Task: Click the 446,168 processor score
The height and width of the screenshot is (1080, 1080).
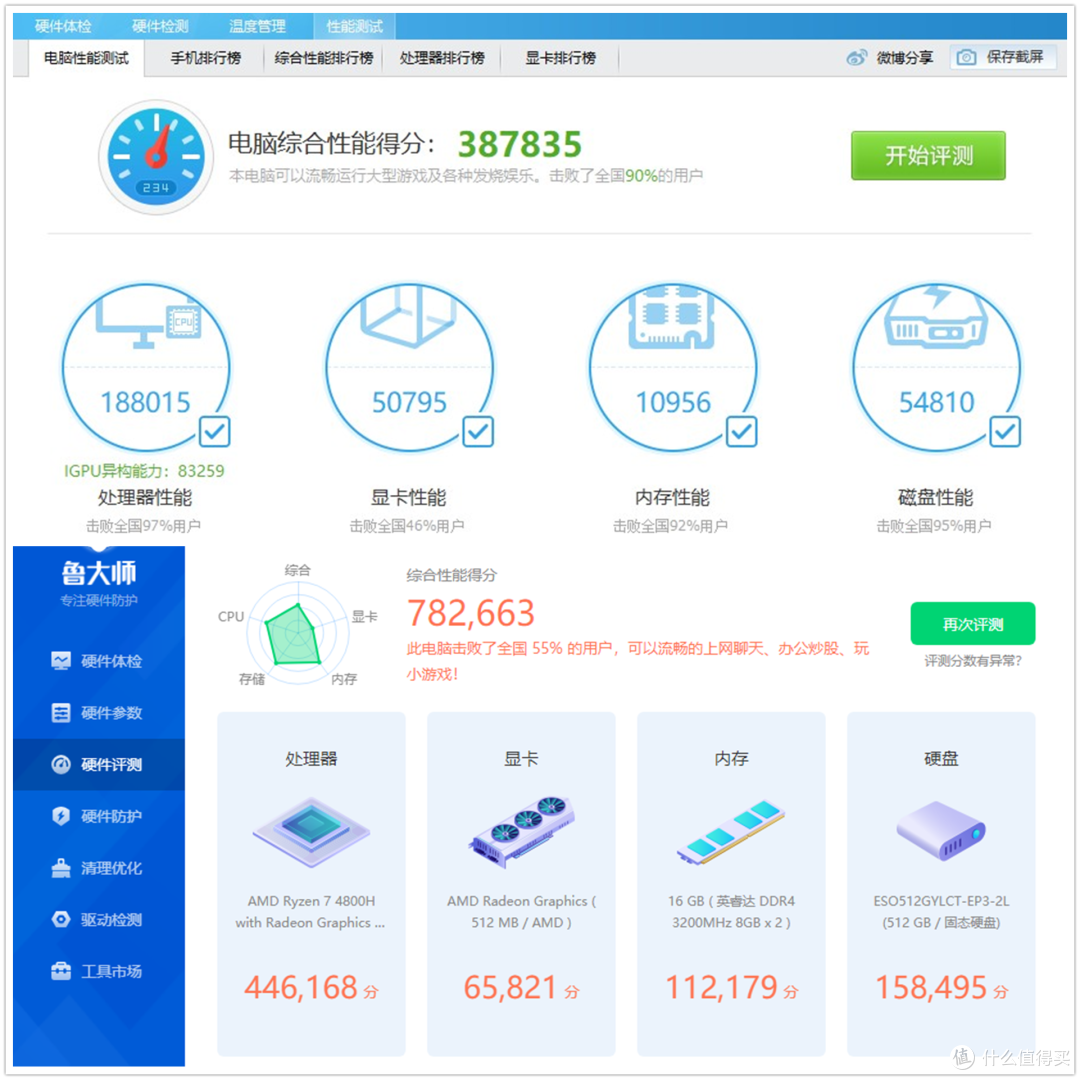Action: coord(311,988)
